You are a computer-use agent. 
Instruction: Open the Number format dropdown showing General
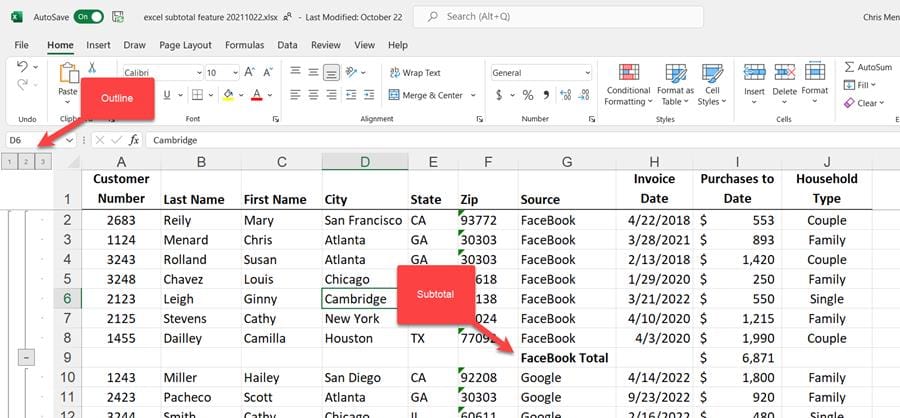tap(541, 73)
